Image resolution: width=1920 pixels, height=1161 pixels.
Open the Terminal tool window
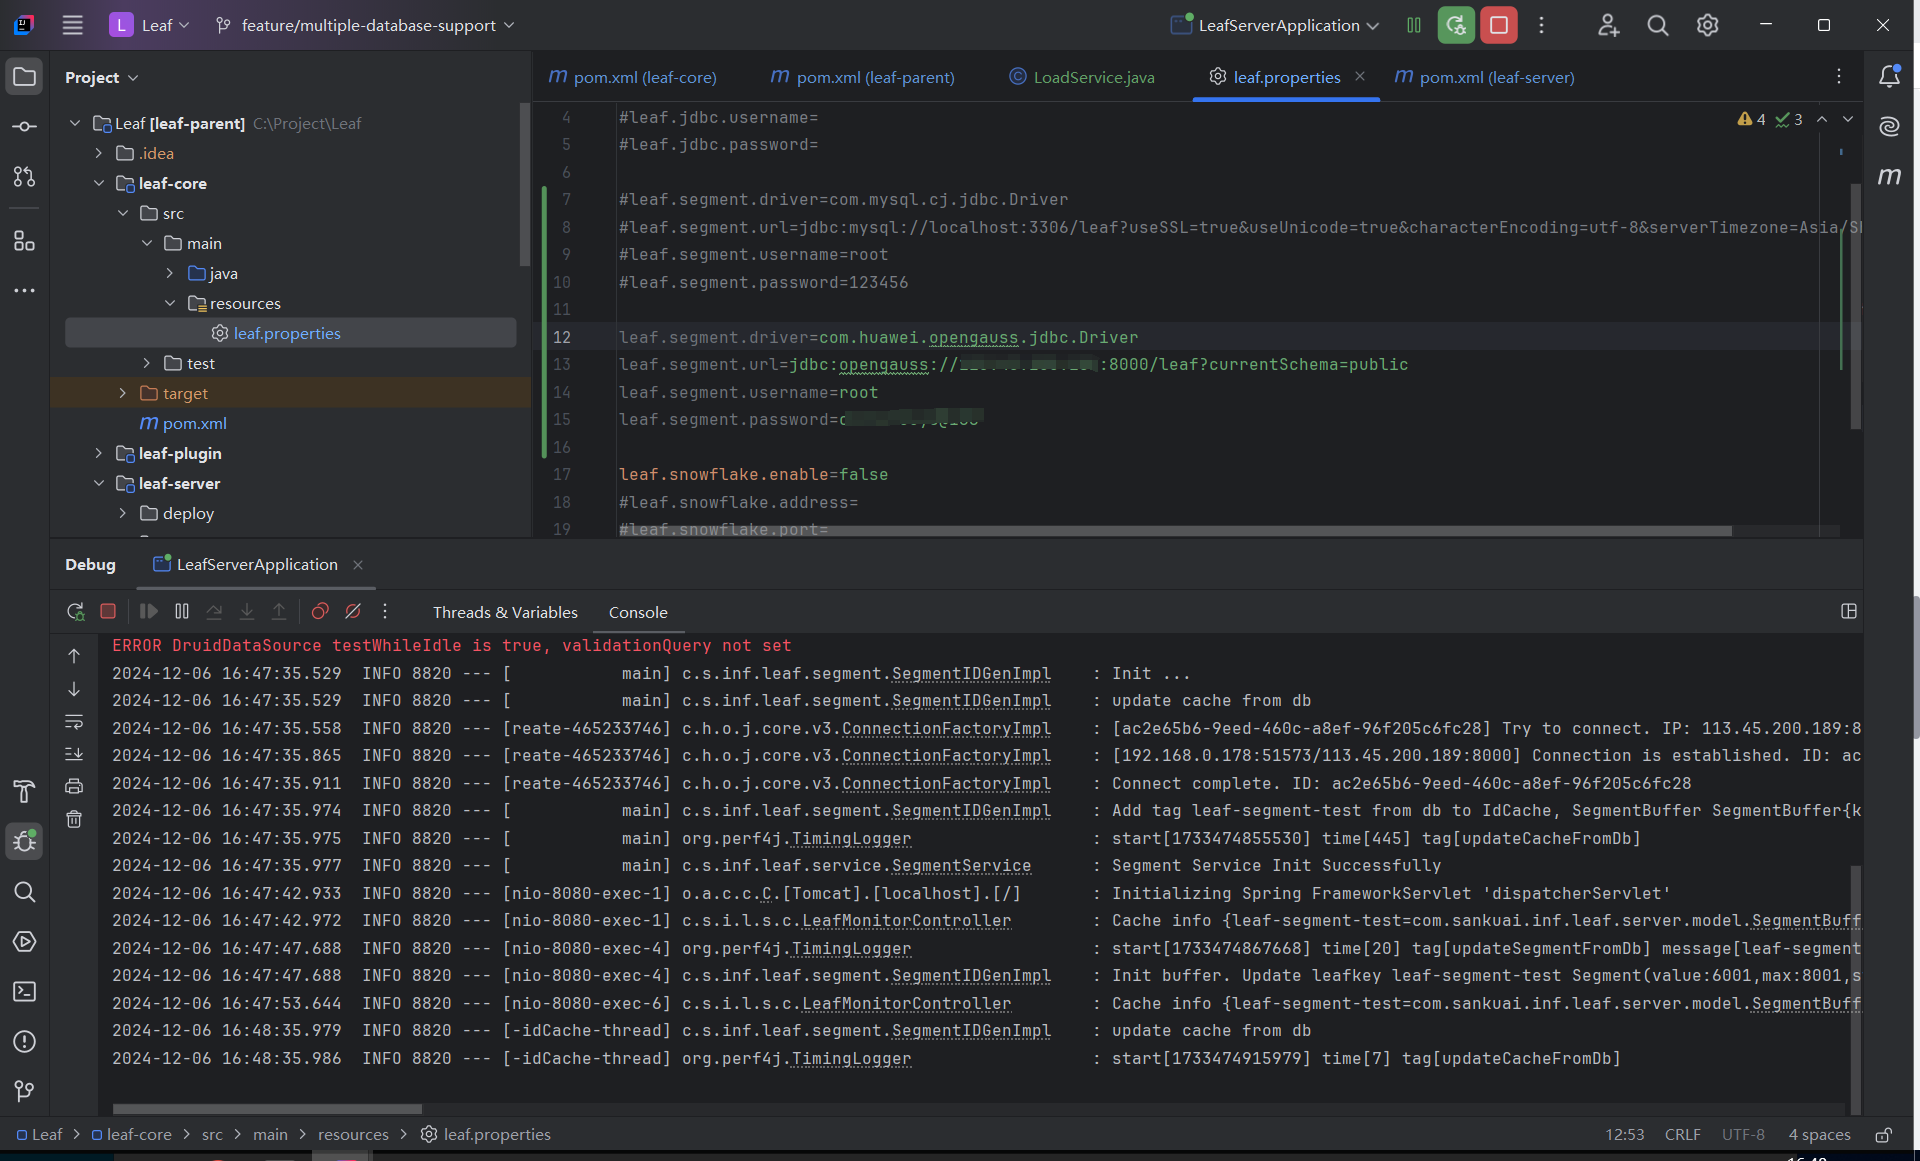[25, 992]
